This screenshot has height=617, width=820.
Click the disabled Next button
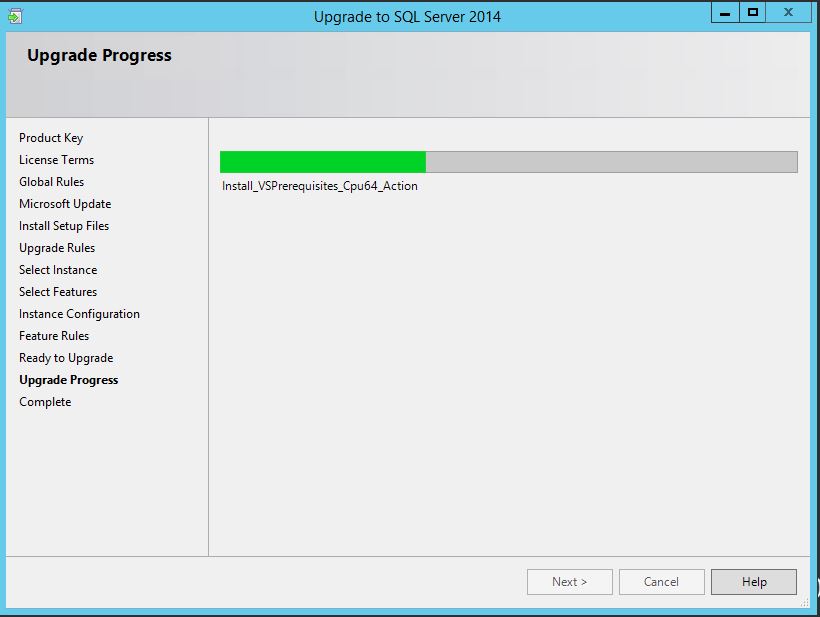[x=569, y=582]
